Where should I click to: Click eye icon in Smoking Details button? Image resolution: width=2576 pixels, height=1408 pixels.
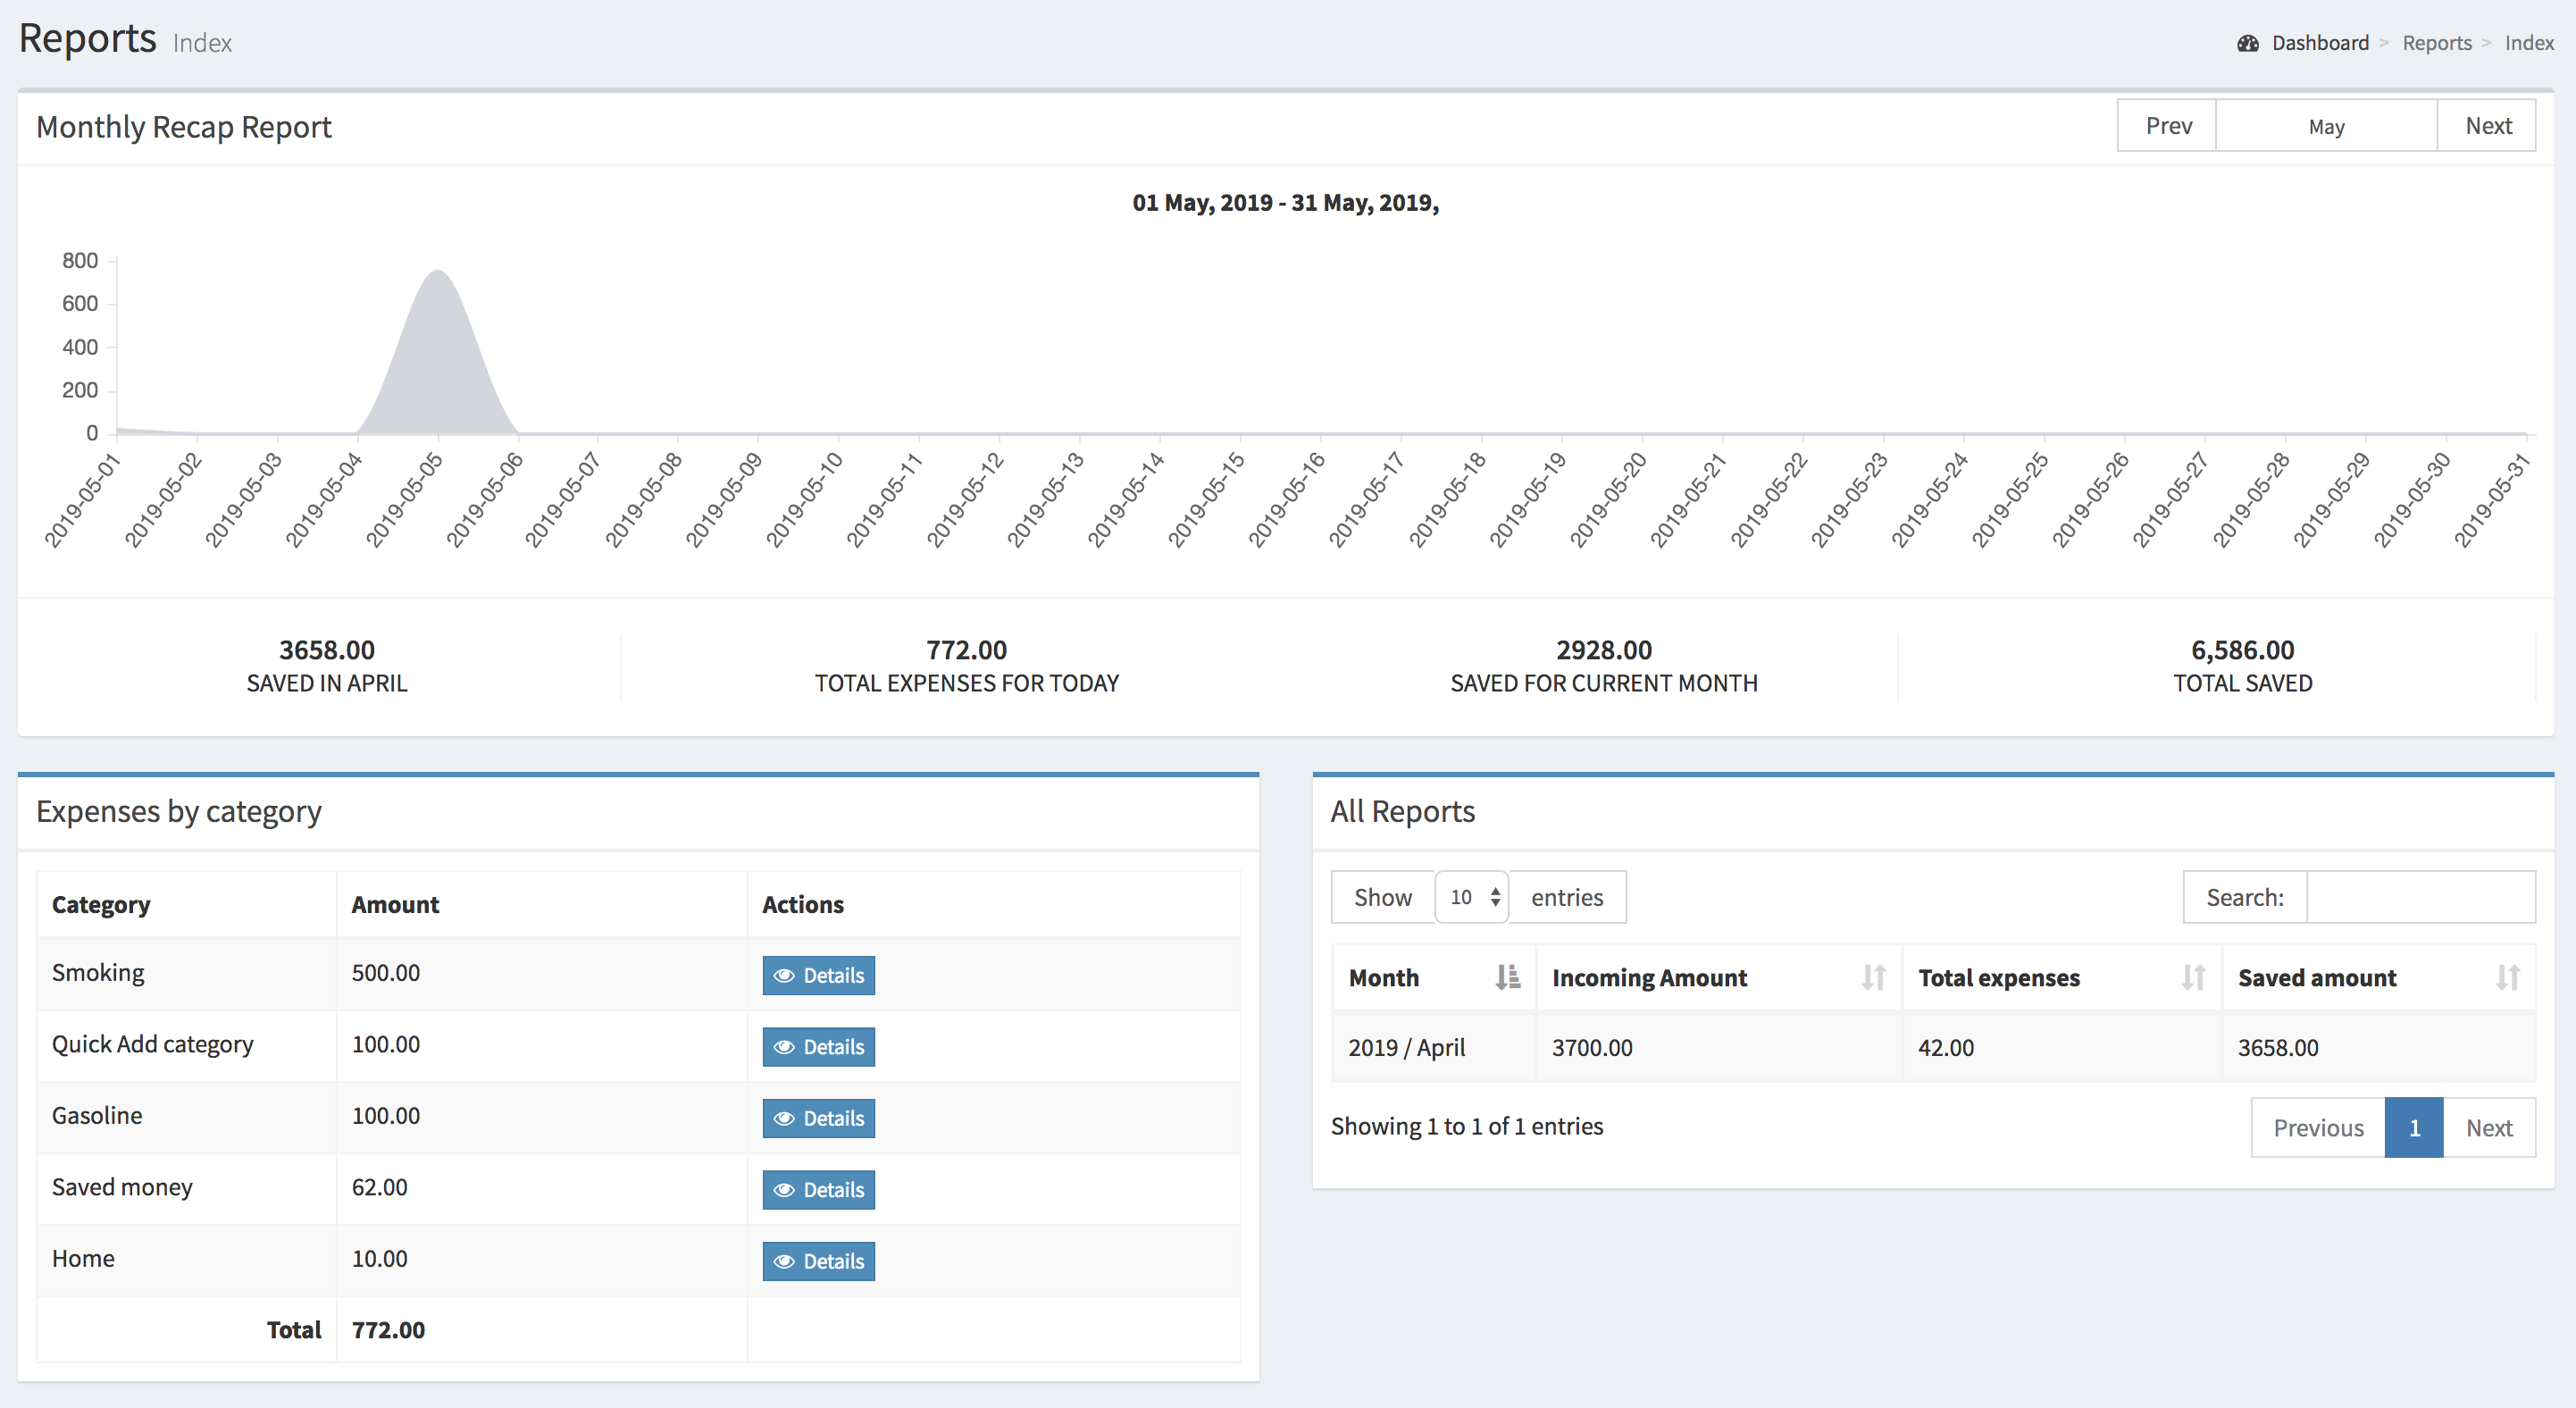point(784,976)
